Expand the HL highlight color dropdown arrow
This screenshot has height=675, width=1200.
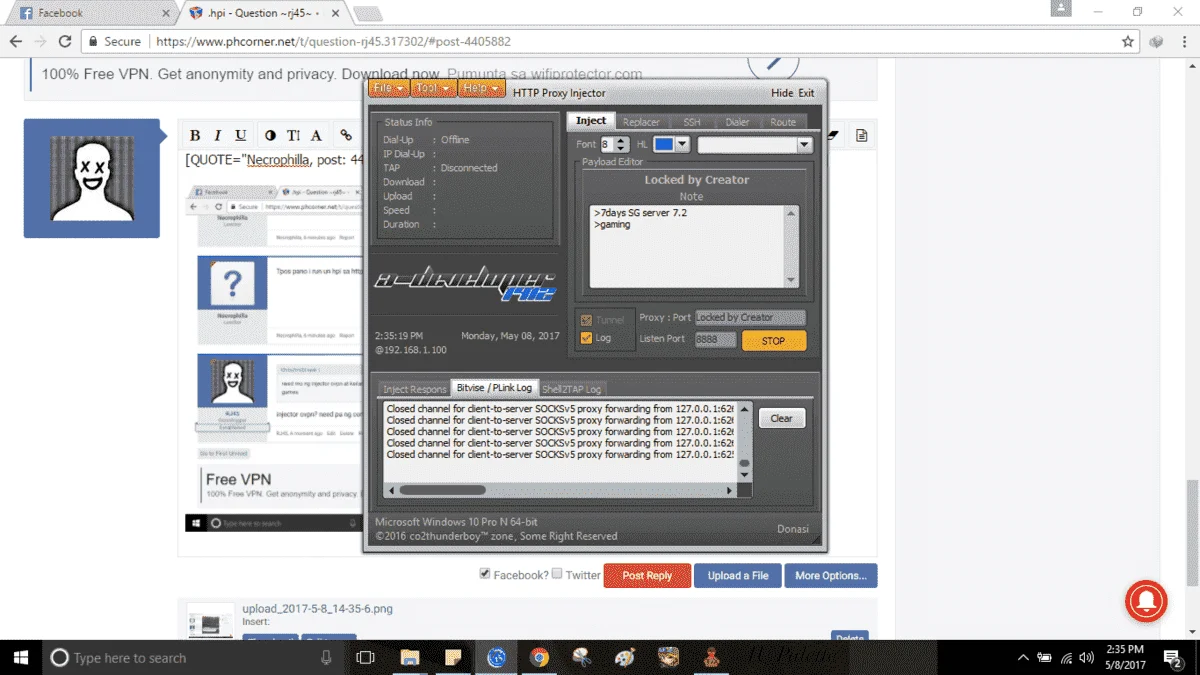point(682,145)
